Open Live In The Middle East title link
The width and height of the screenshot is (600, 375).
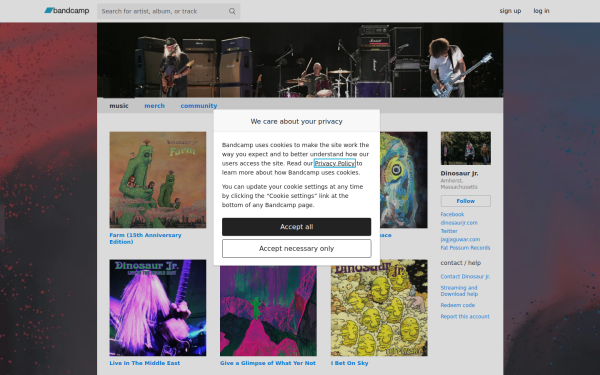tap(145, 363)
